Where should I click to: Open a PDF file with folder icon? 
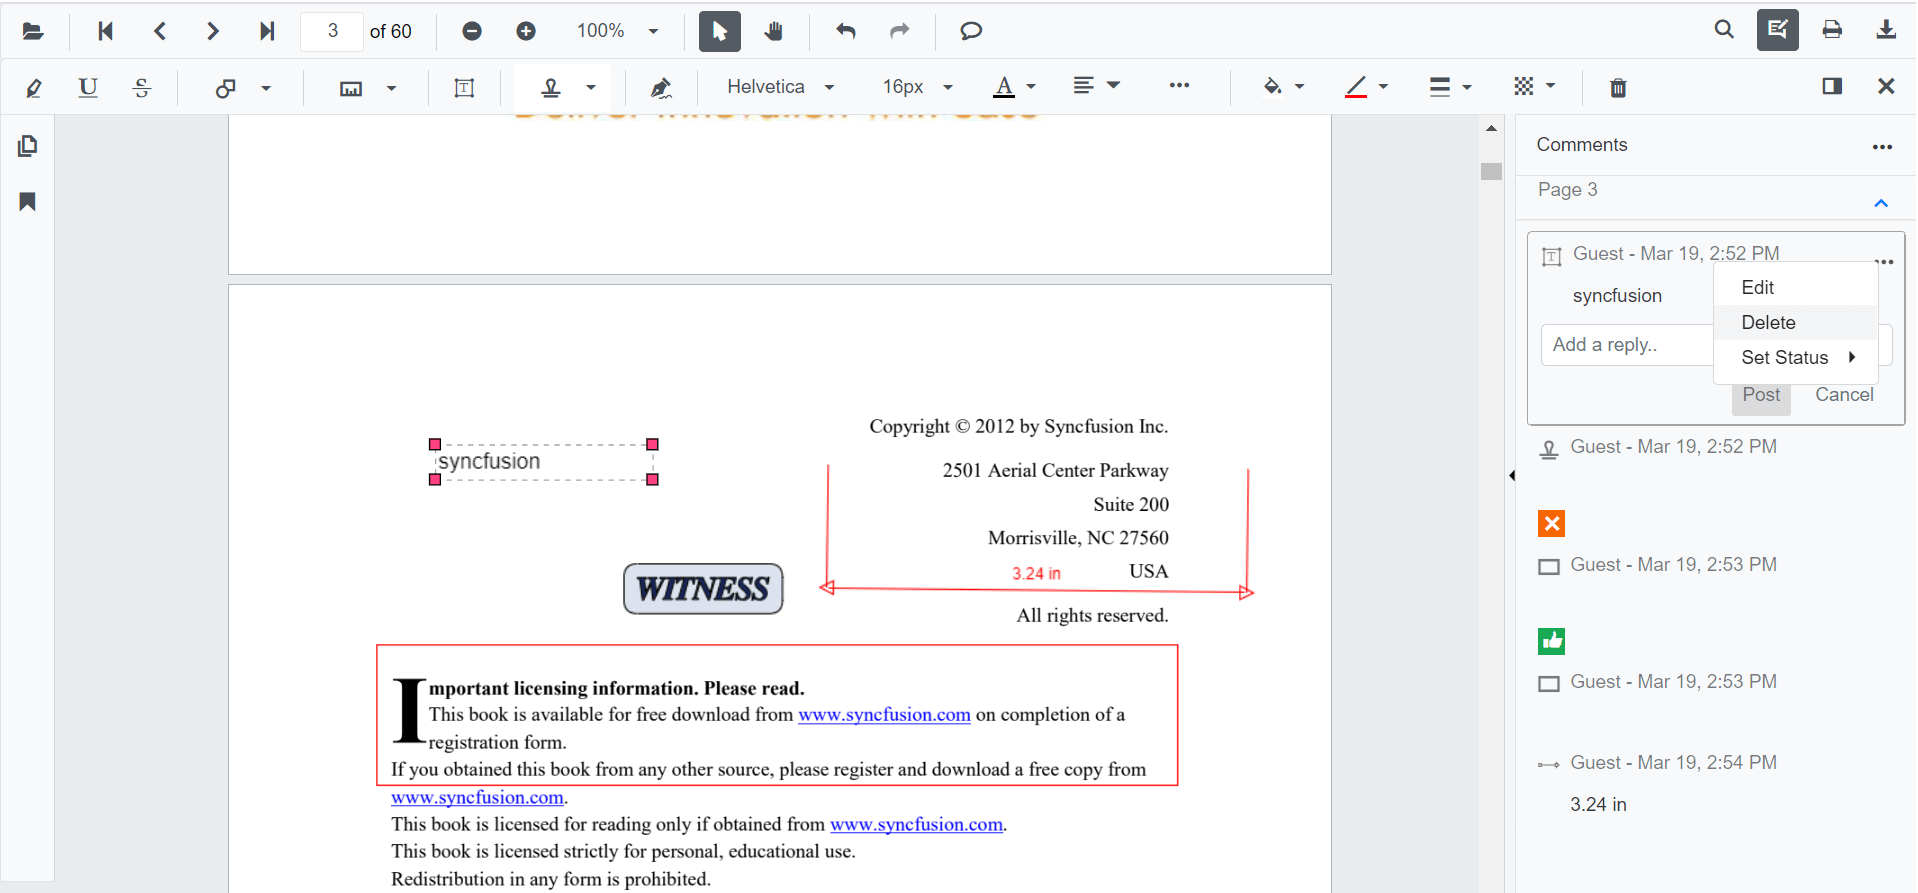(x=33, y=31)
